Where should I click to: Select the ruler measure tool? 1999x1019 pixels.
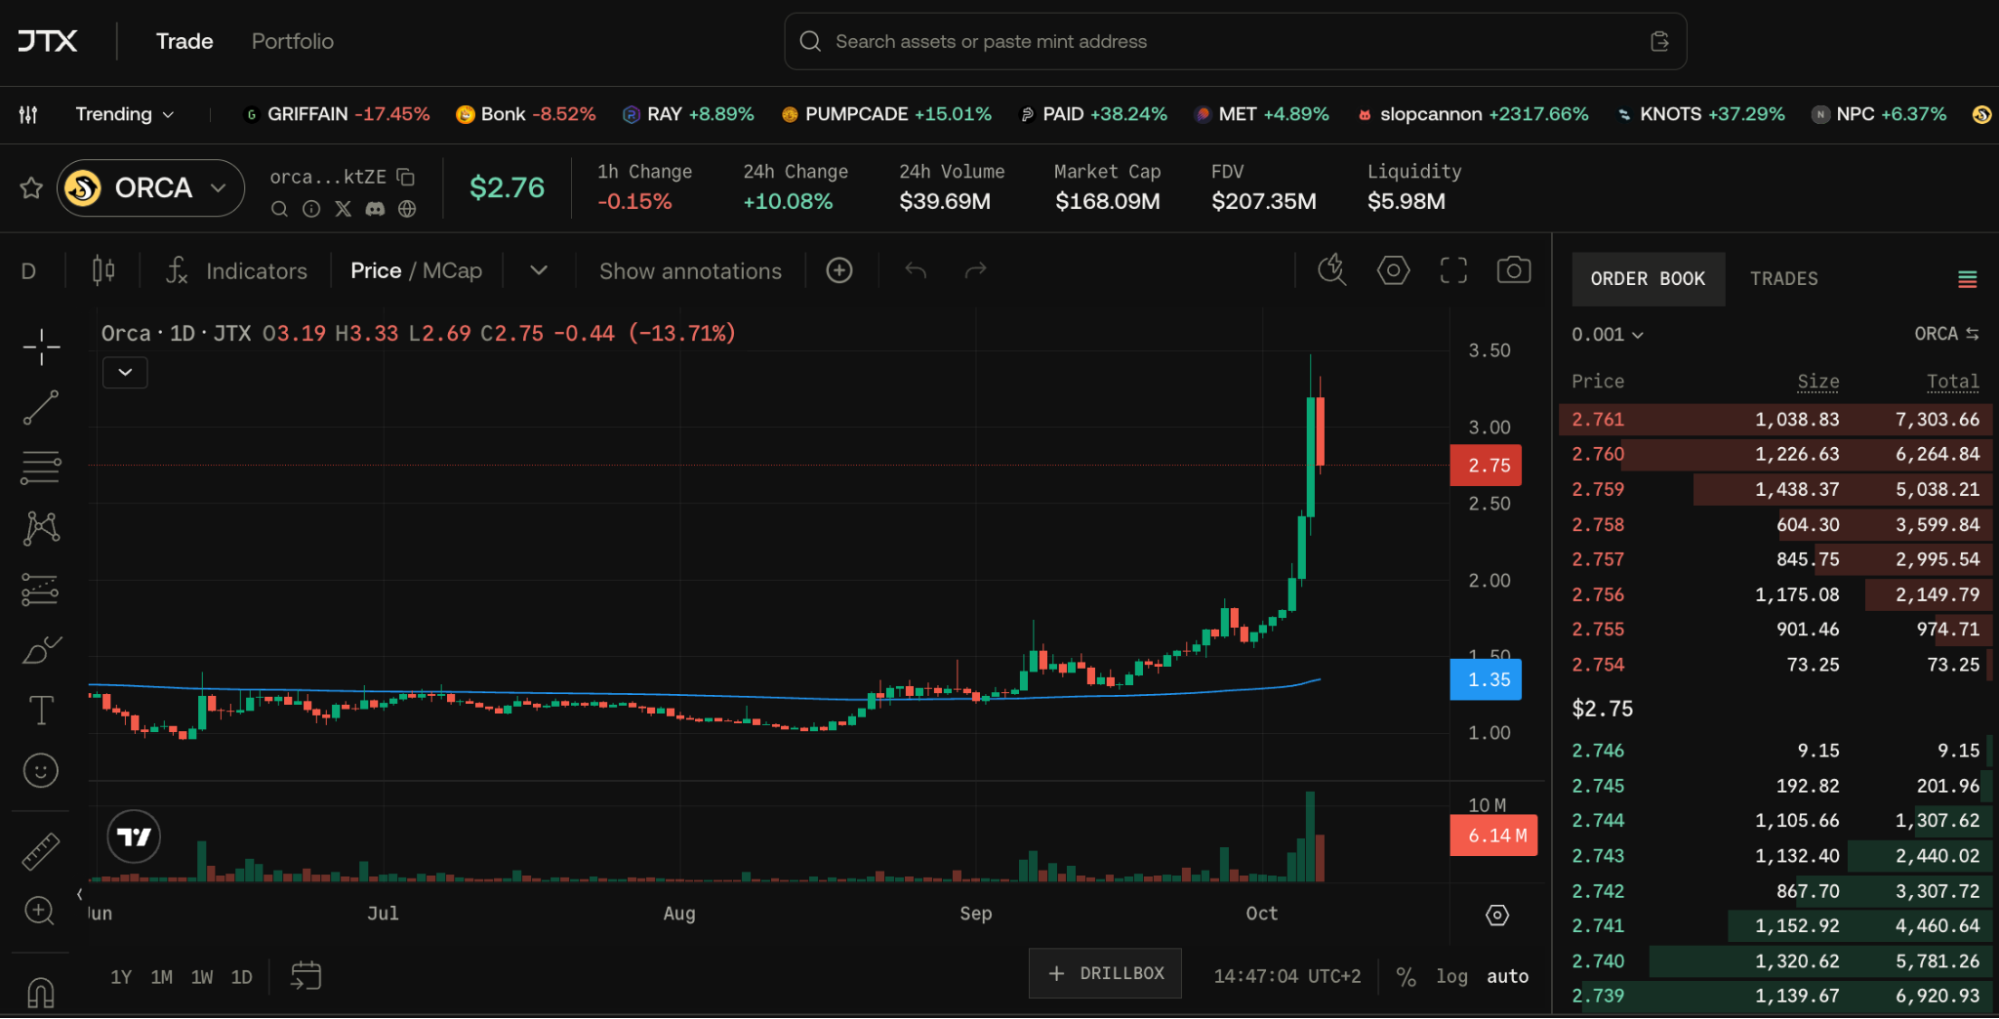tap(41, 851)
